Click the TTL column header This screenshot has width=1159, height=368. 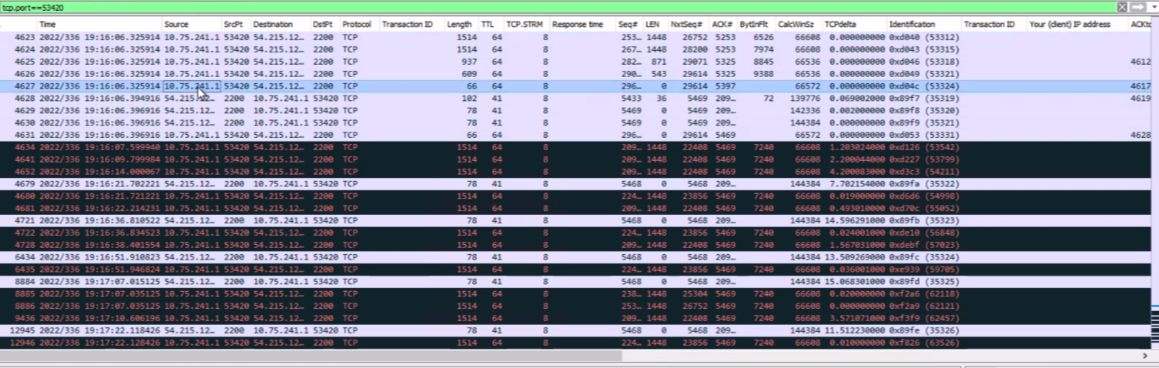tap(491, 24)
